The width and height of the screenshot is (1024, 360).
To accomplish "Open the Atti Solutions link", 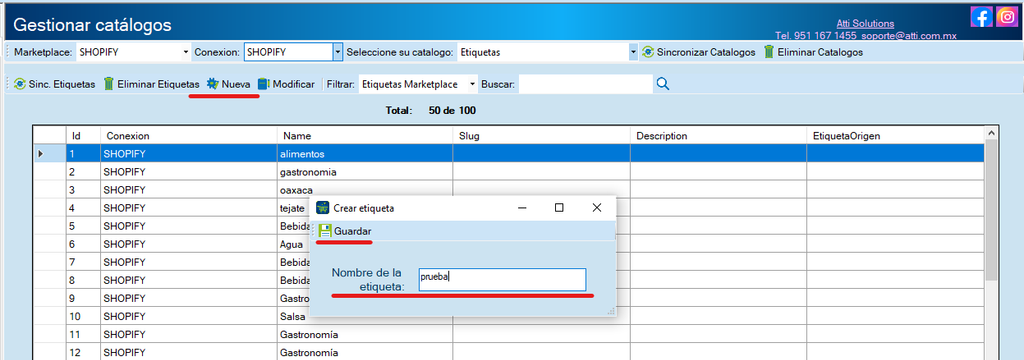I will (x=865, y=24).
